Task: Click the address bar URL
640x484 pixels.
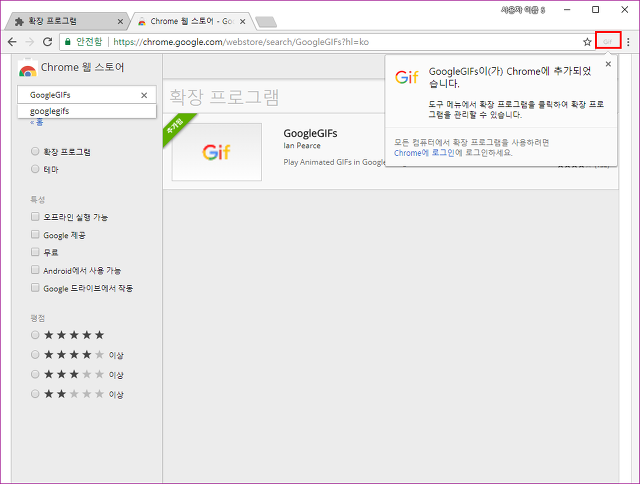Action: tap(241, 42)
